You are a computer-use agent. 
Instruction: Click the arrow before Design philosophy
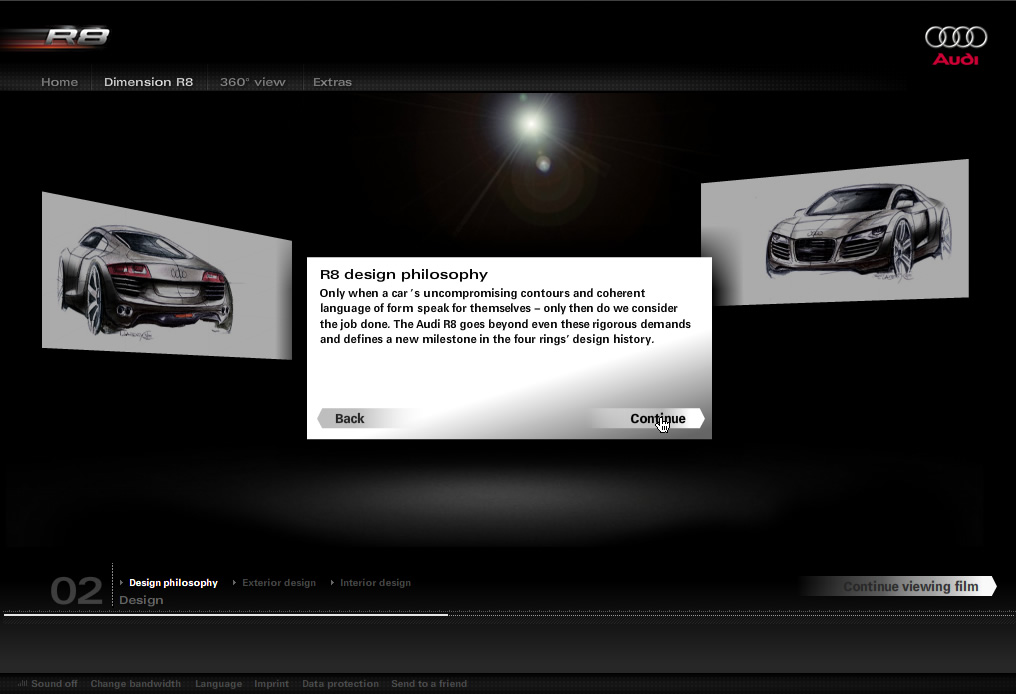pyautogui.click(x=121, y=583)
